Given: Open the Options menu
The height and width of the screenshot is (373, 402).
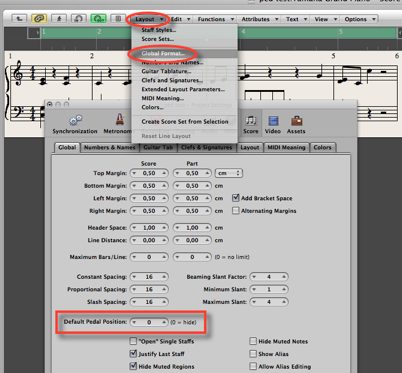Looking at the screenshot, I should tap(360, 19).
